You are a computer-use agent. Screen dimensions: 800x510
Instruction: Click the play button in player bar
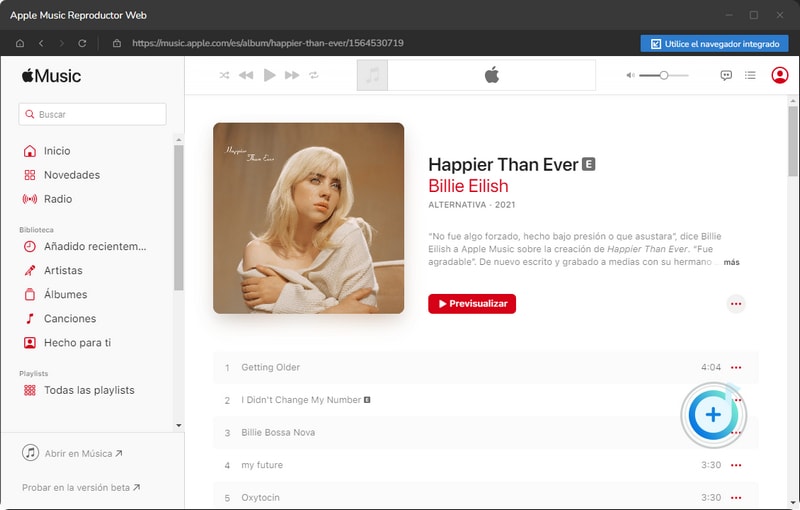coord(269,75)
